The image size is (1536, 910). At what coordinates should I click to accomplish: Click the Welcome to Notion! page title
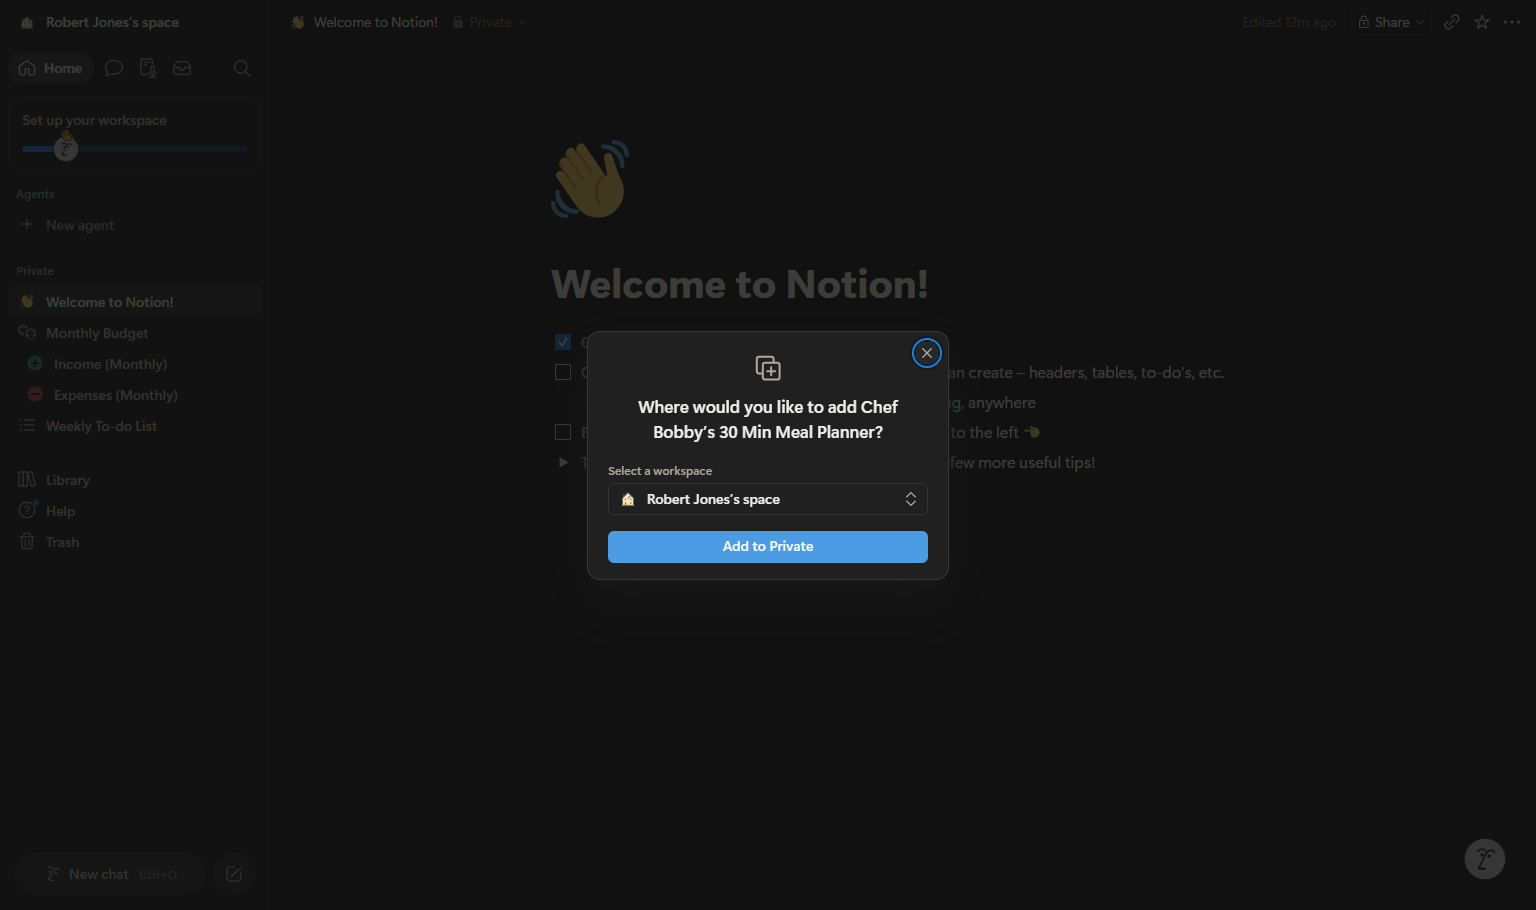(740, 285)
